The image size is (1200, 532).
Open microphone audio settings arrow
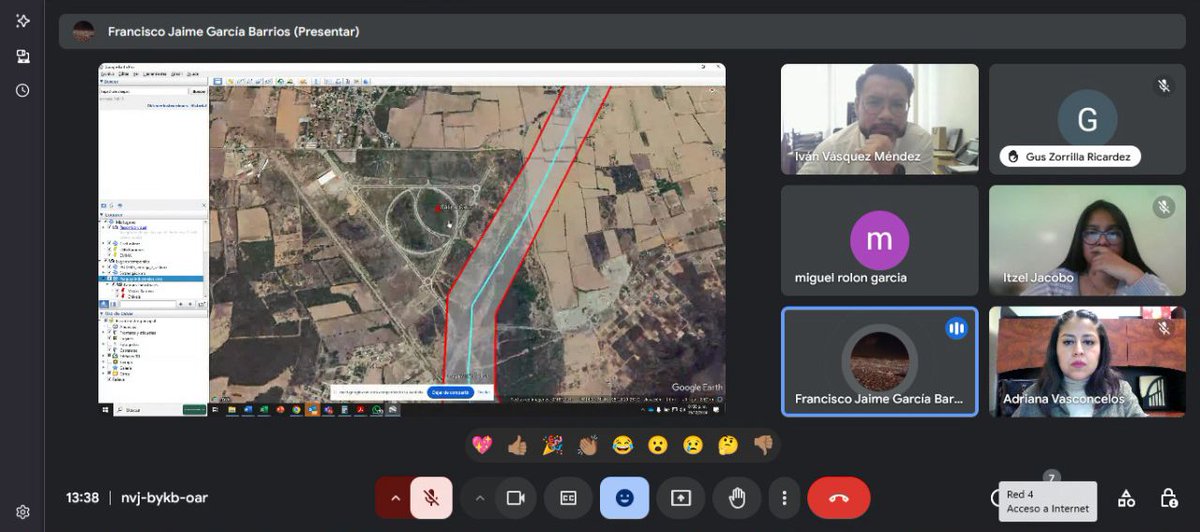[395, 498]
